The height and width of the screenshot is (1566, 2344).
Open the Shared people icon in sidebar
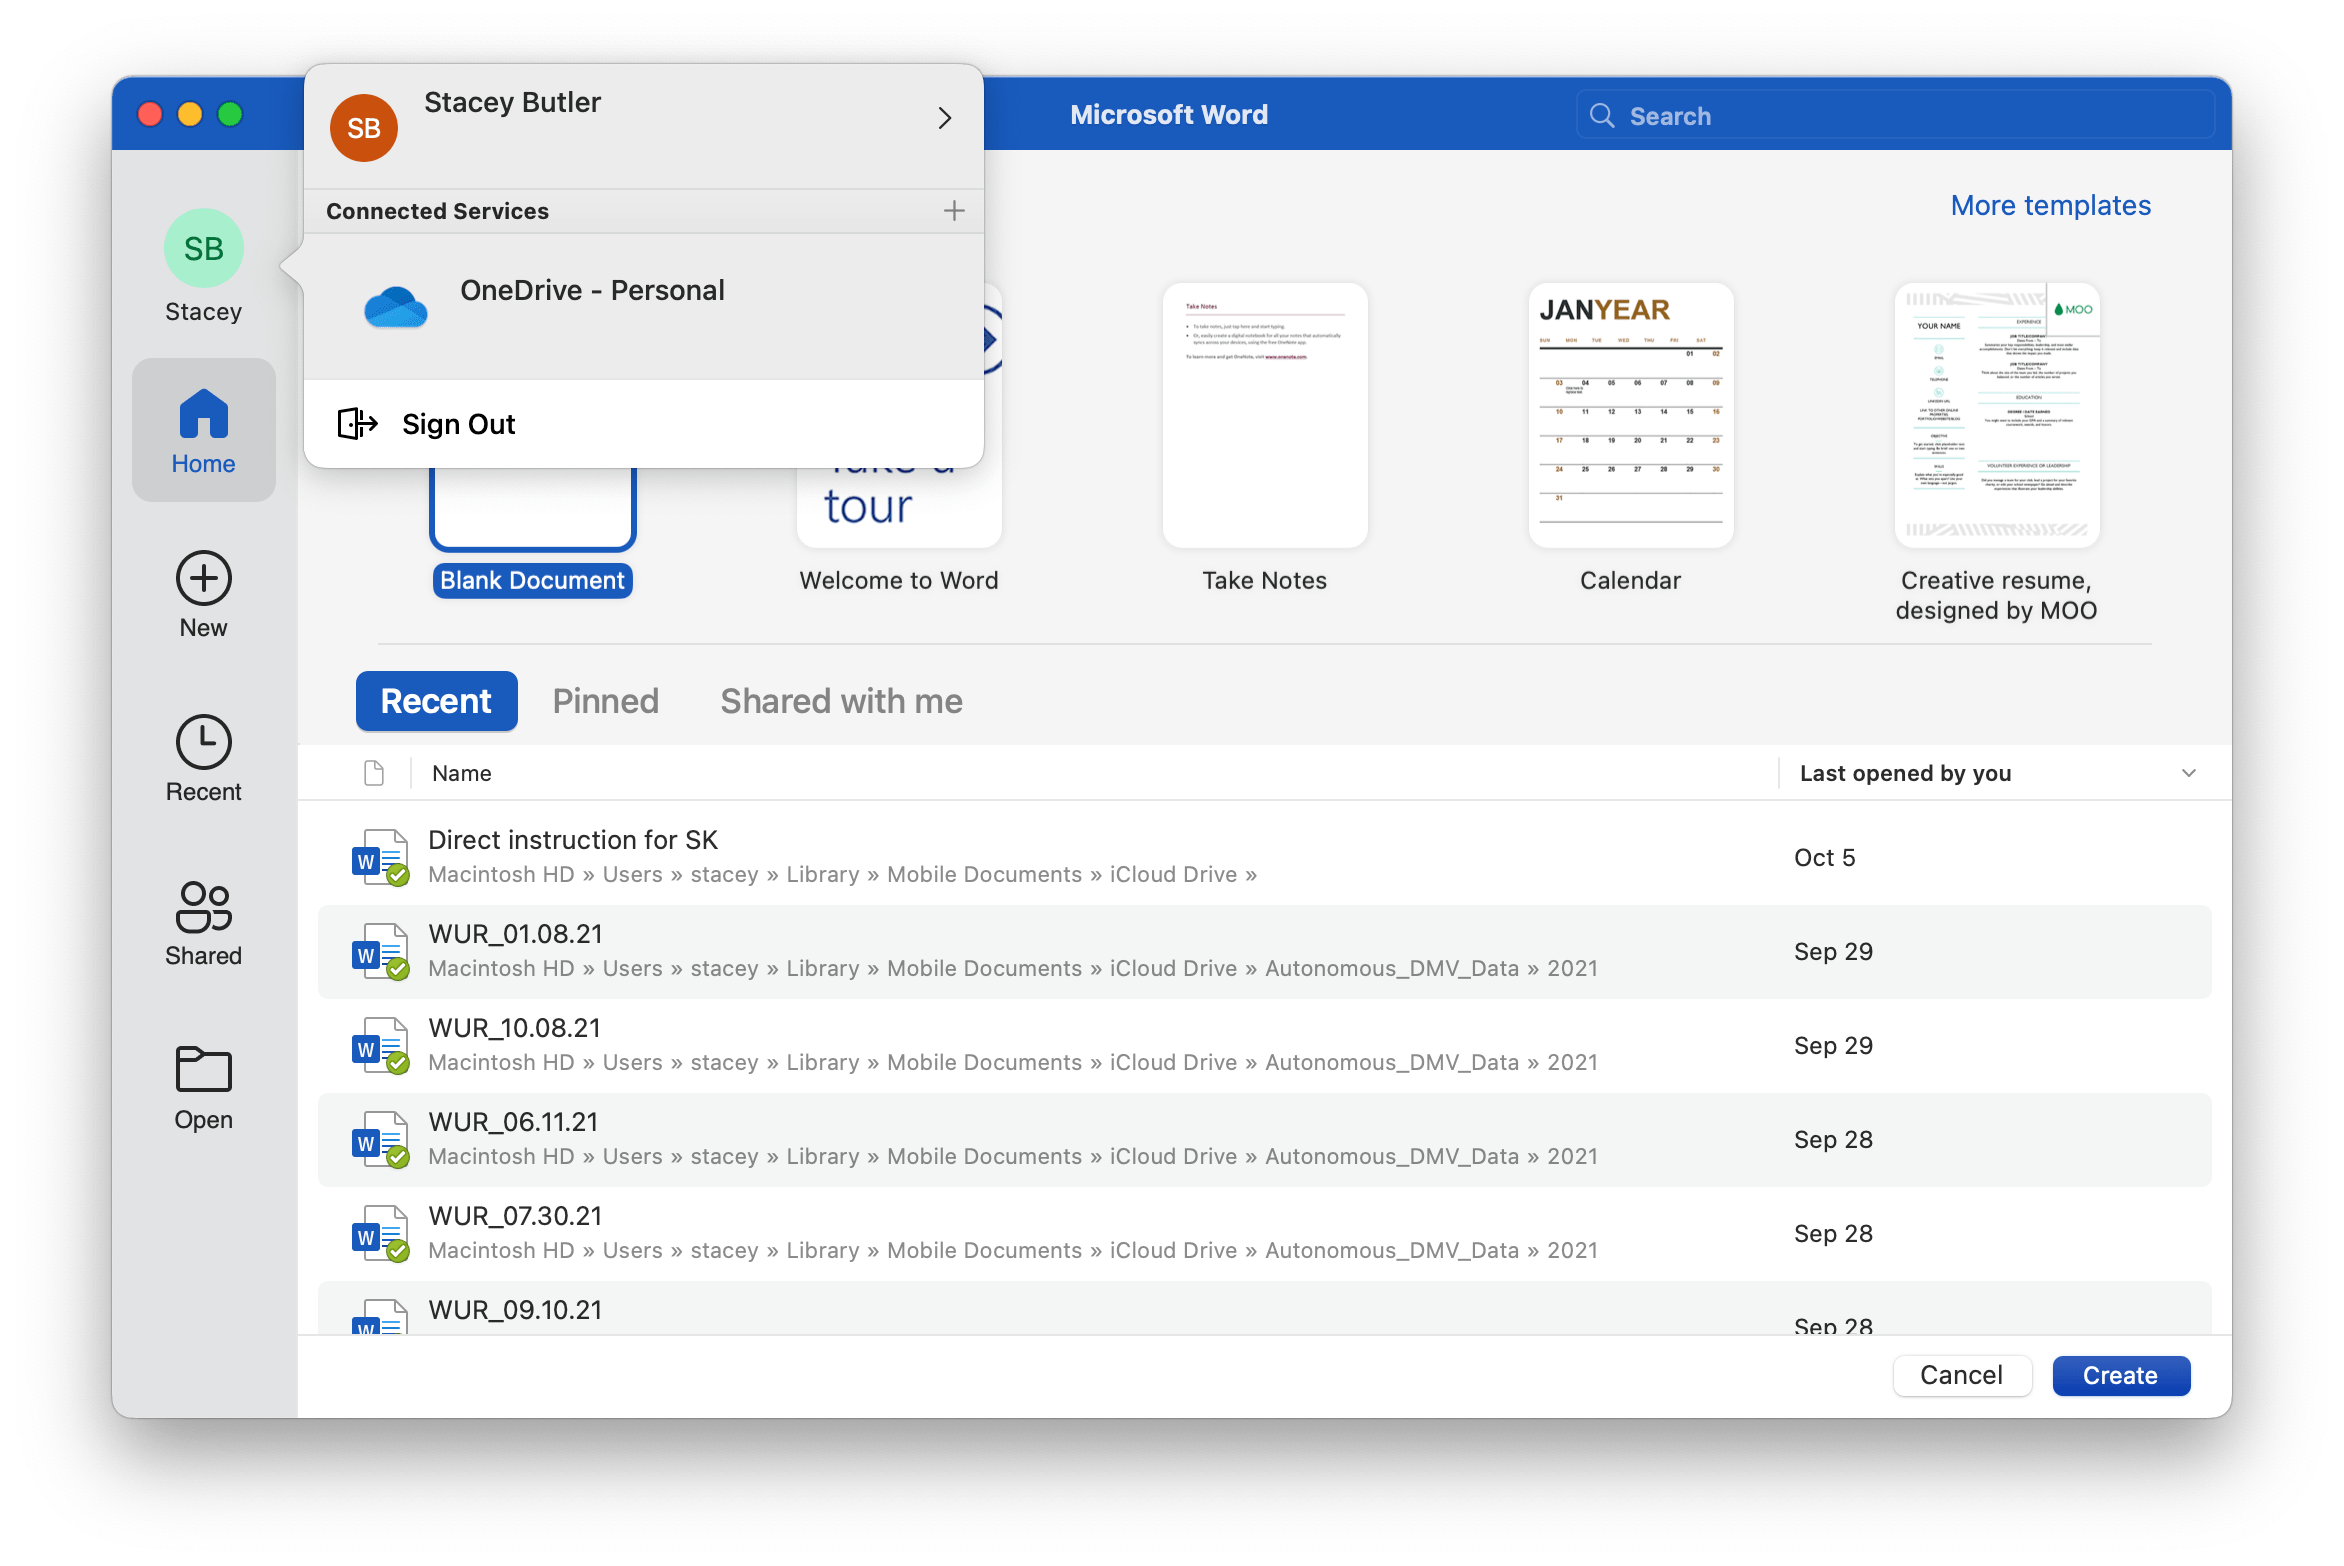pos(204,906)
